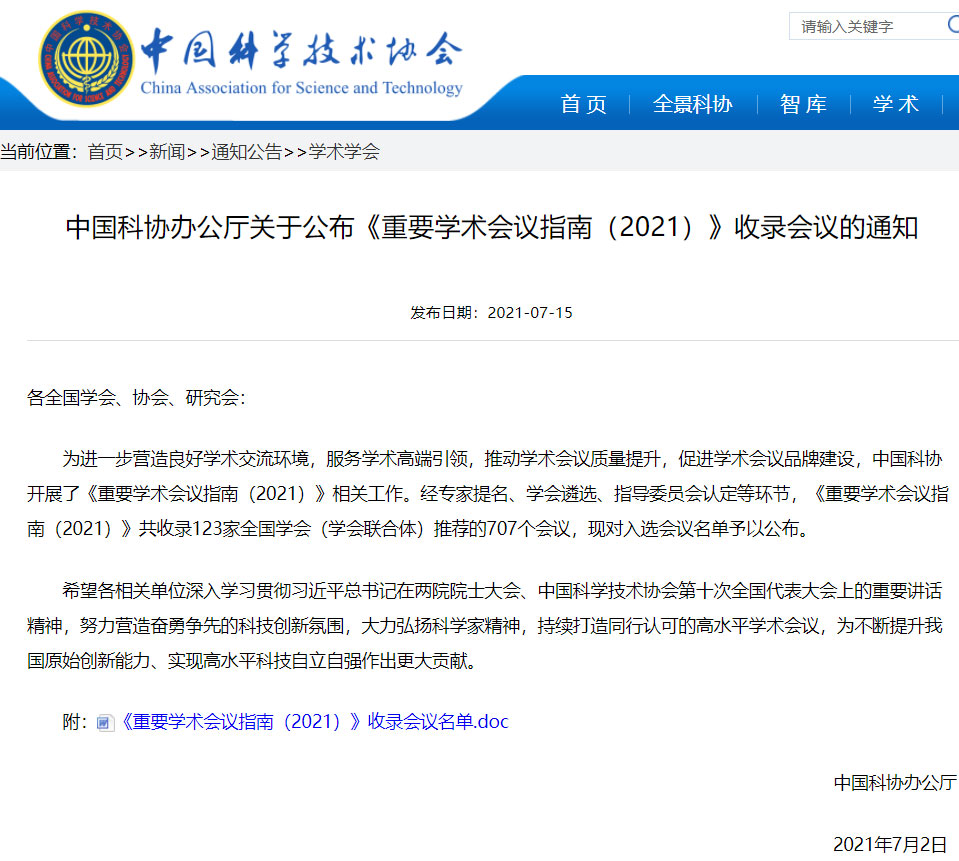Select the 学术 navigation tab

pos(895,104)
